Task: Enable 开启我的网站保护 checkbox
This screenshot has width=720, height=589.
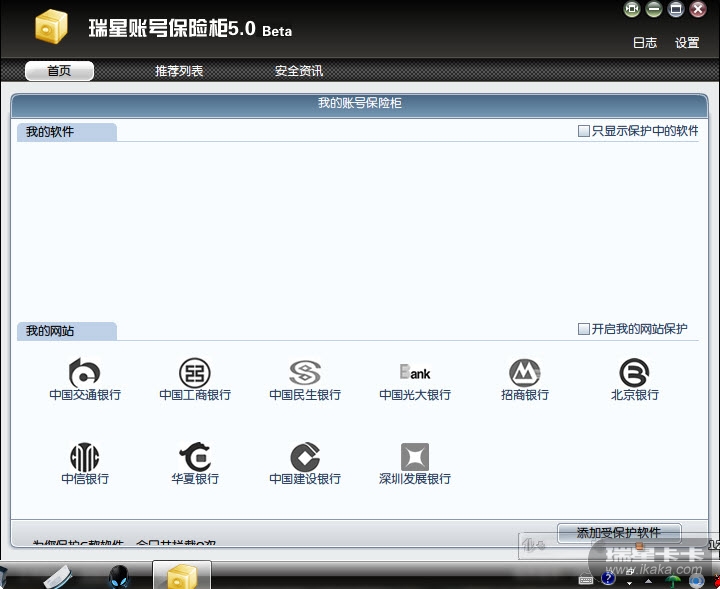Action: (x=584, y=329)
